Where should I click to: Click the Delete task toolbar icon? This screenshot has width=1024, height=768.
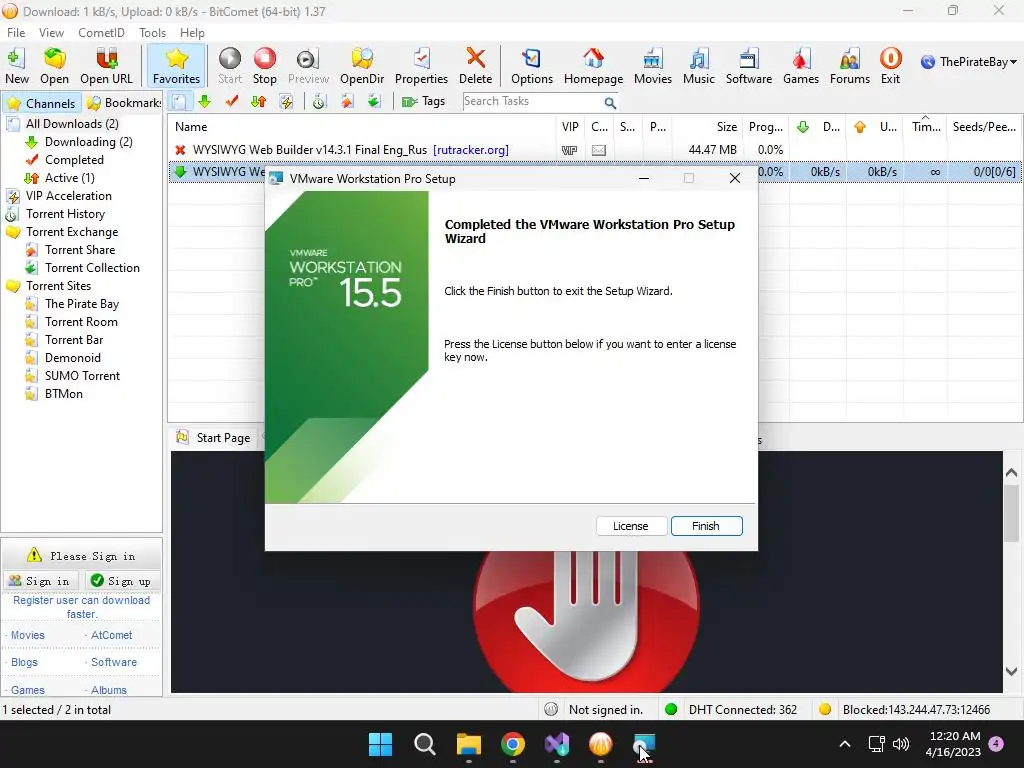click(x=475, y=66)
